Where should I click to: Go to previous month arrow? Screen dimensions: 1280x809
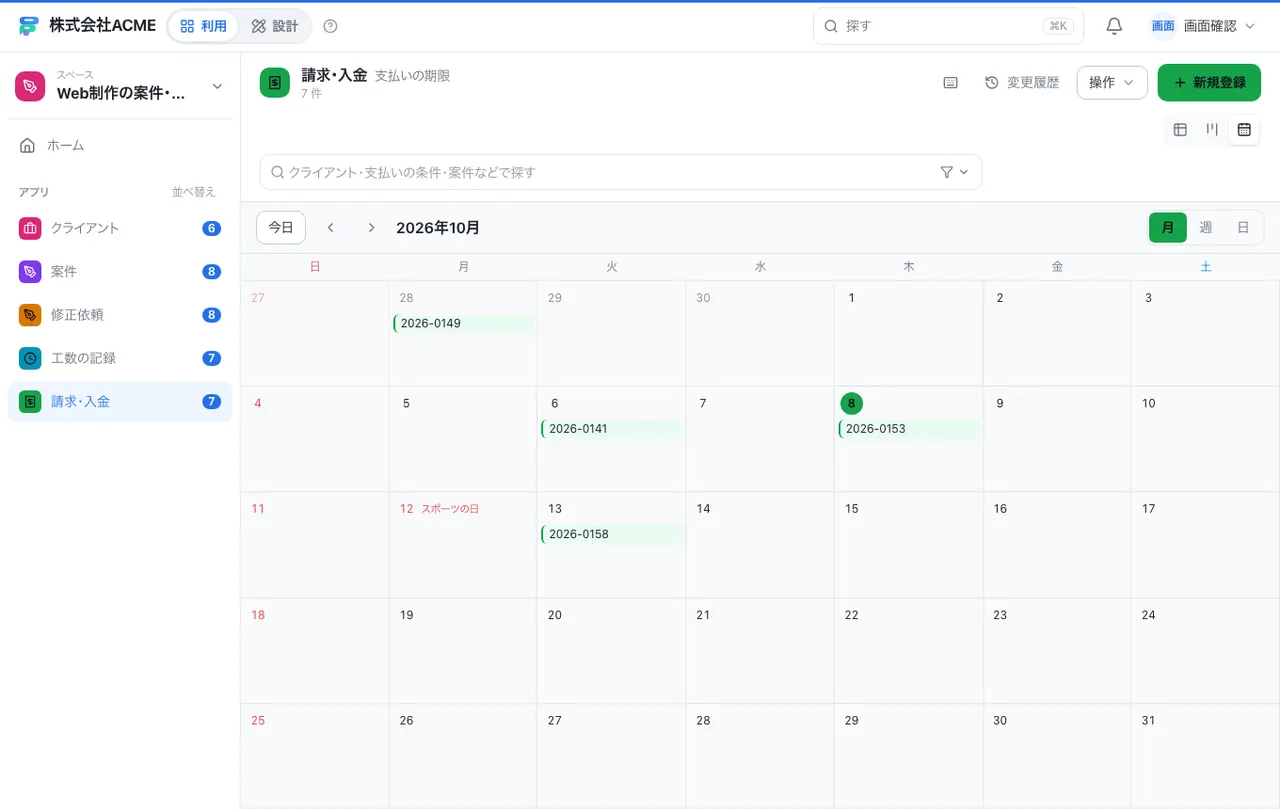click(x=330, y=228)
